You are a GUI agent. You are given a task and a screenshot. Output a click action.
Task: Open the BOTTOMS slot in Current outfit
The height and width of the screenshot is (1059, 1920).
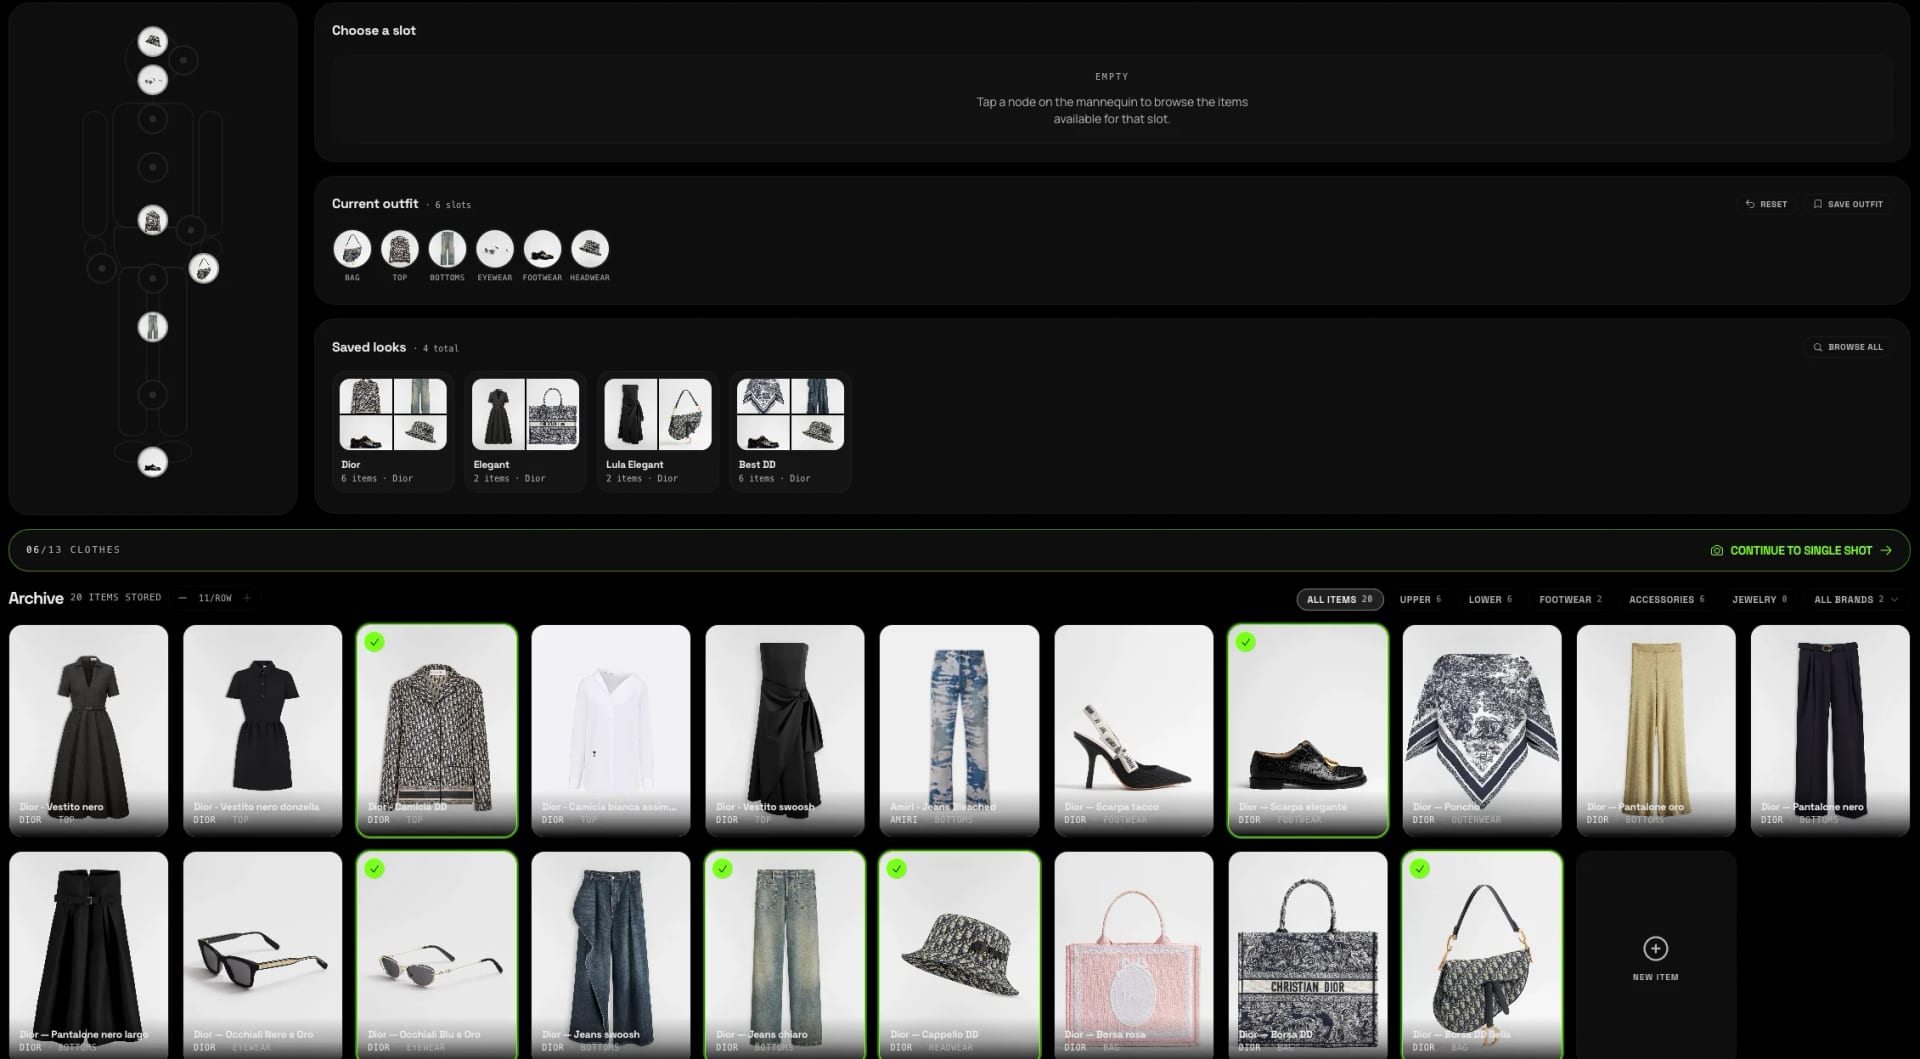coord(447,249)
